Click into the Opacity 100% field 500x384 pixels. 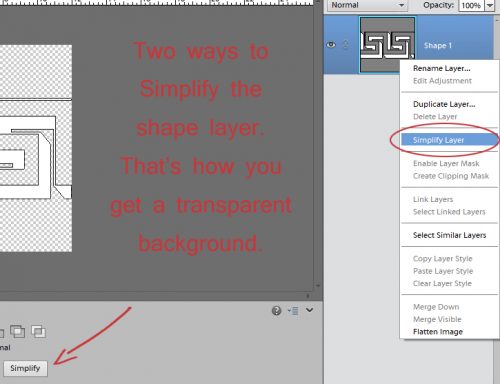point(471,5)
